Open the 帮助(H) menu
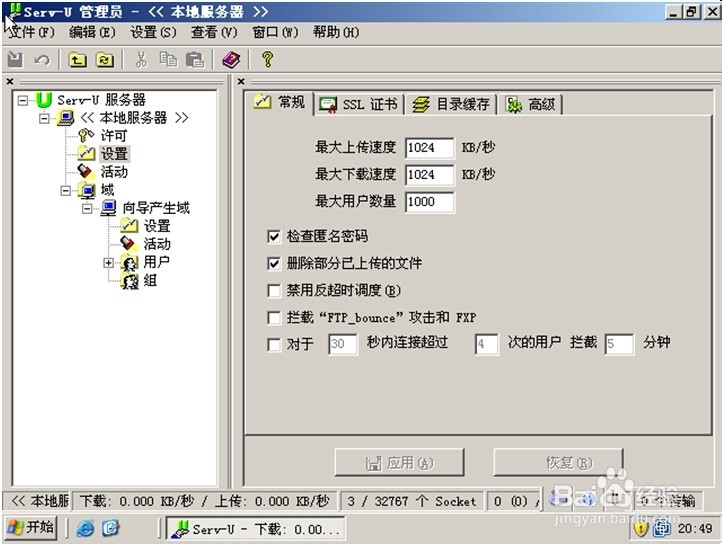Viewport: 722px width, 544px height. [336, 32]
